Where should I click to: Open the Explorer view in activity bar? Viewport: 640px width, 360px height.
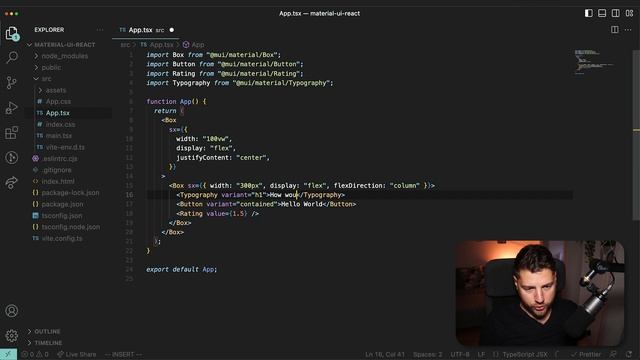12,33
